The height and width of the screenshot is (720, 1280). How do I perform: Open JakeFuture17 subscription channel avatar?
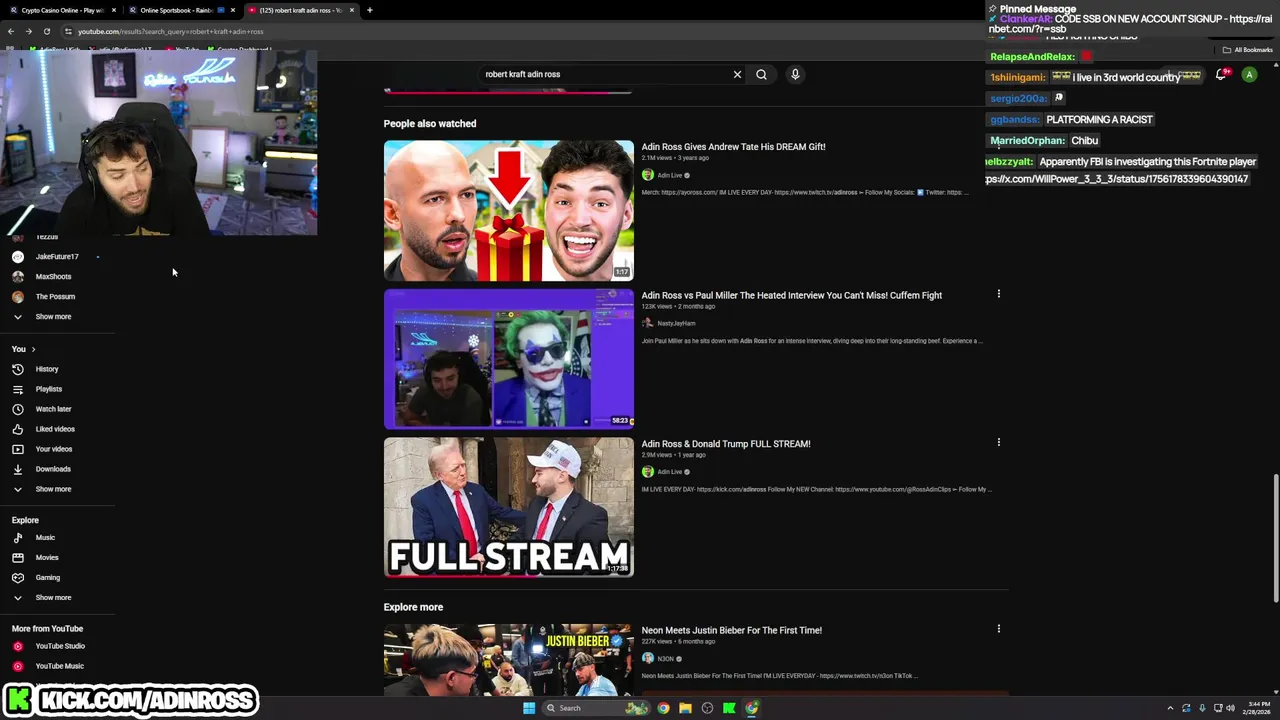click(x=18, y=256)
